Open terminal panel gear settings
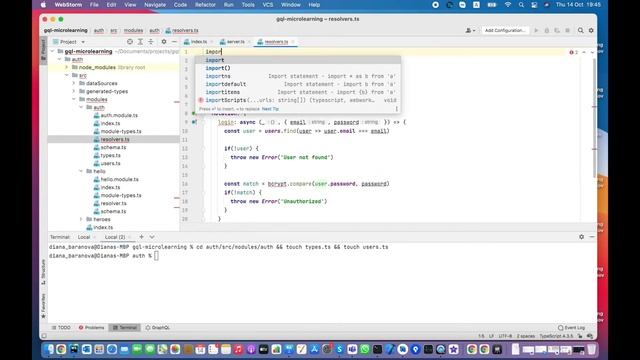Viewport: 640px width, 360px height. (581, 237)
